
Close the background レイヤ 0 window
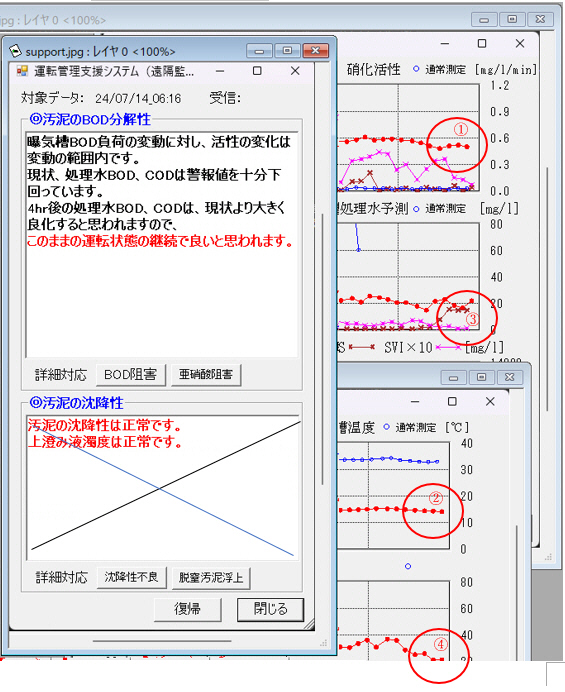(540, 19)
